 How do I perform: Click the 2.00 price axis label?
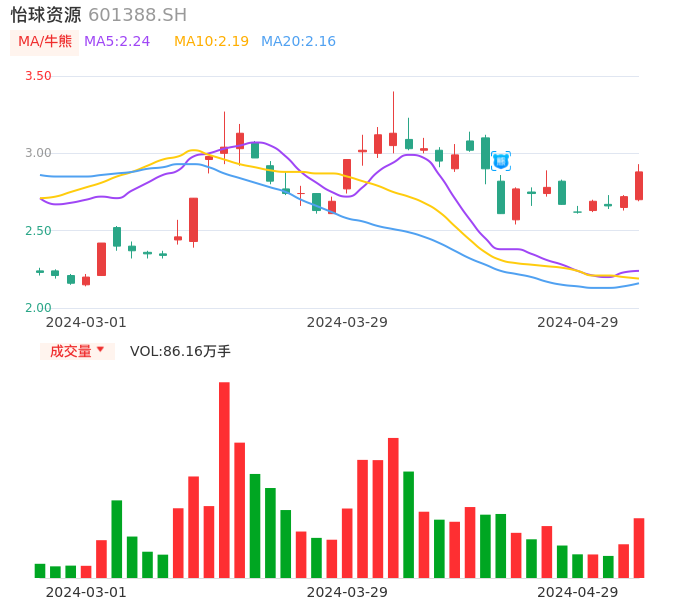point(38,308)
